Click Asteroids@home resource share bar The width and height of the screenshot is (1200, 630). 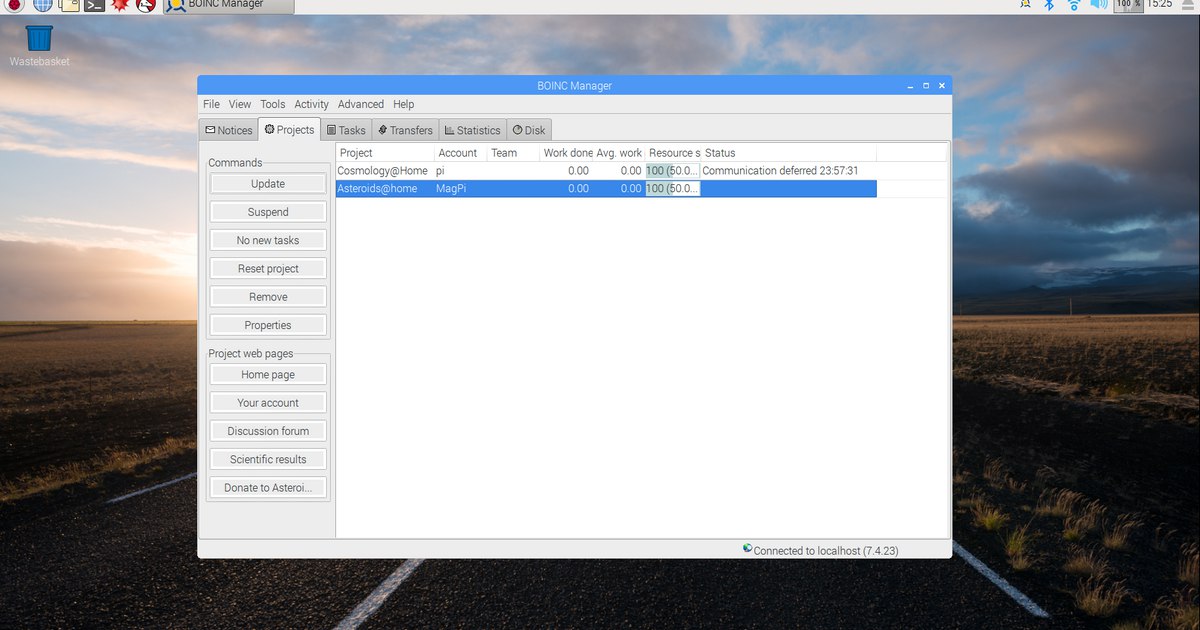672,188
